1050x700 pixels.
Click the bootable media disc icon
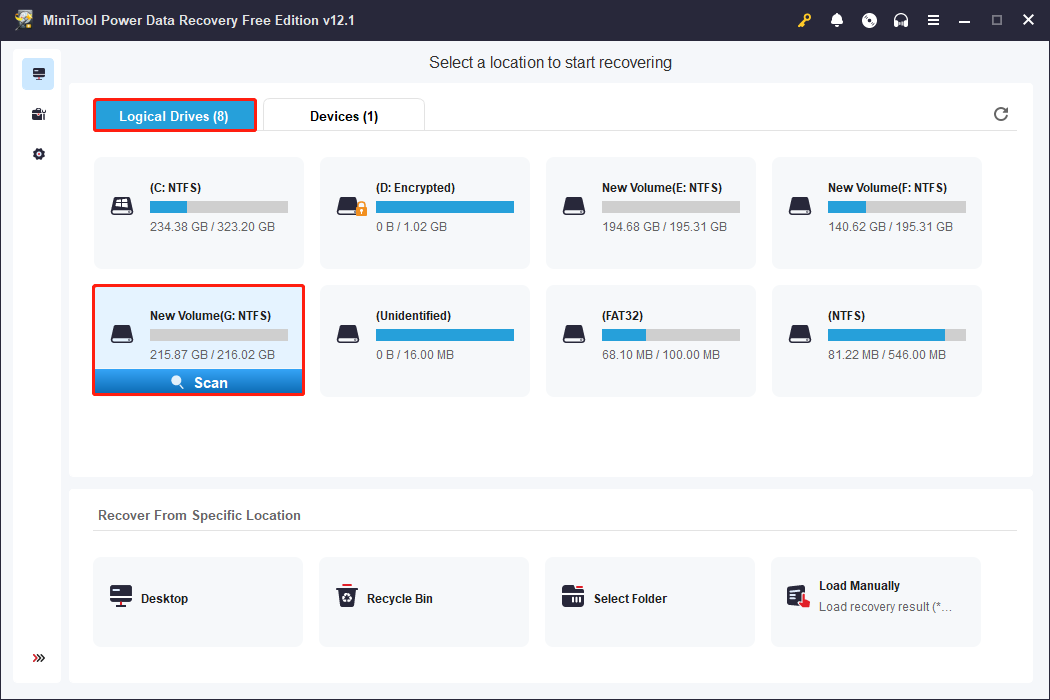point(869,20)
